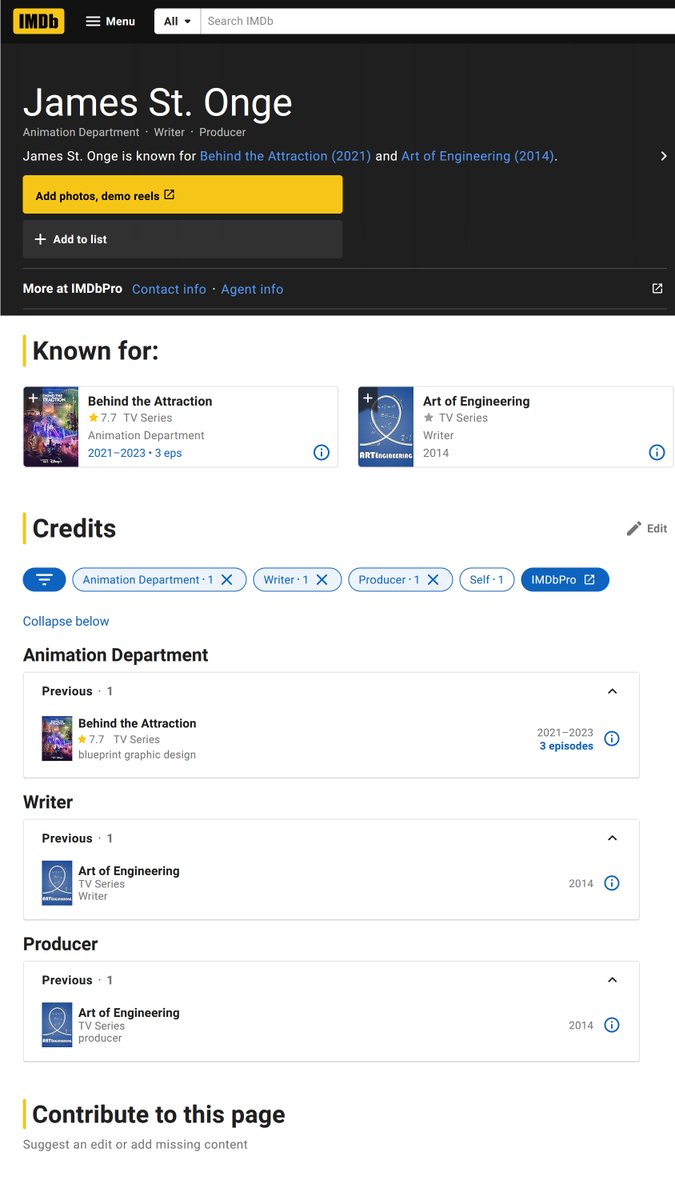Open external link icon in IMDbPro bar
The height and width of the screenshot is (1200, 675).
pyautogui.click(x=657, y=289)
